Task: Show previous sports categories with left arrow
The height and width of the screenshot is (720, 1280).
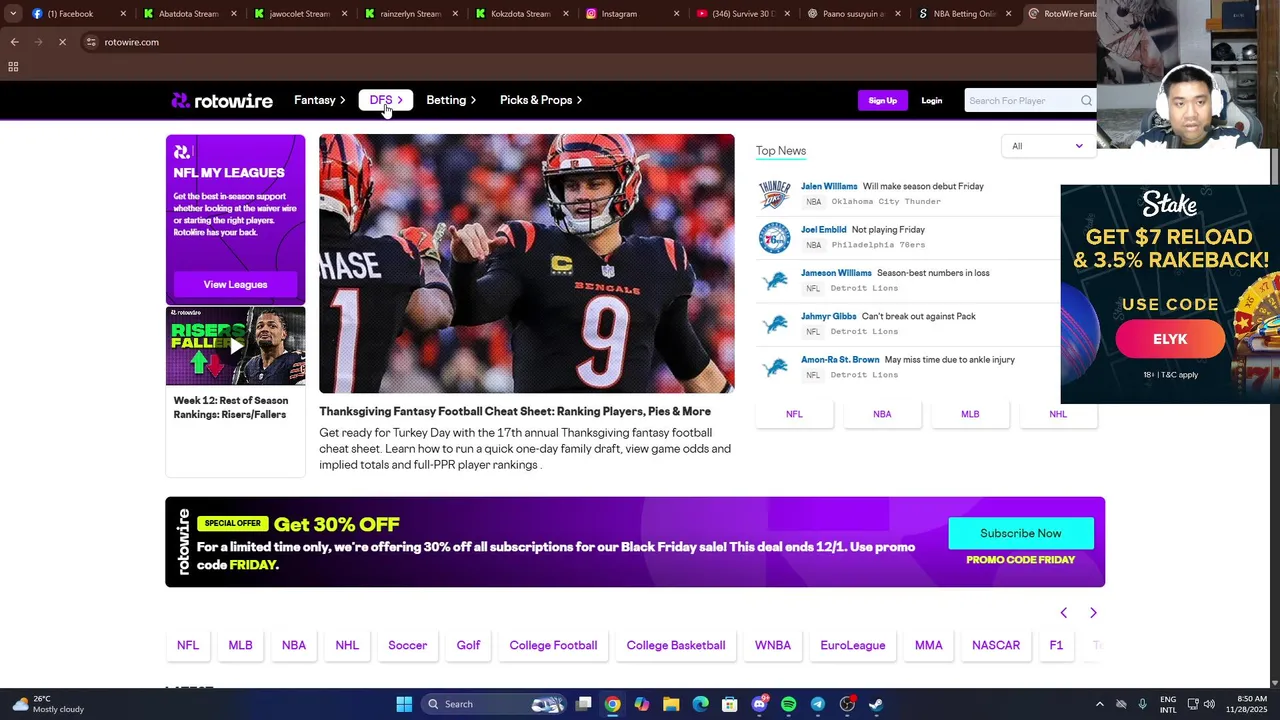Action: 1063,613
